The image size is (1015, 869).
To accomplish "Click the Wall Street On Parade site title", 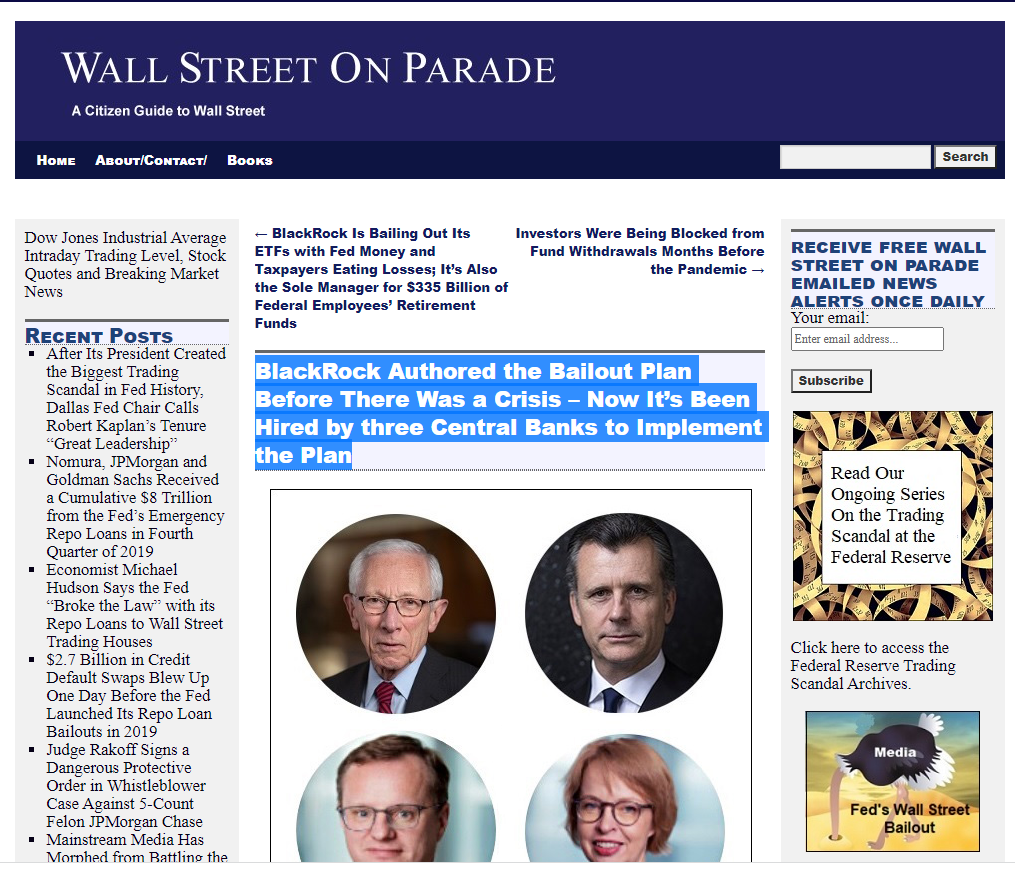I will (309, 69).
